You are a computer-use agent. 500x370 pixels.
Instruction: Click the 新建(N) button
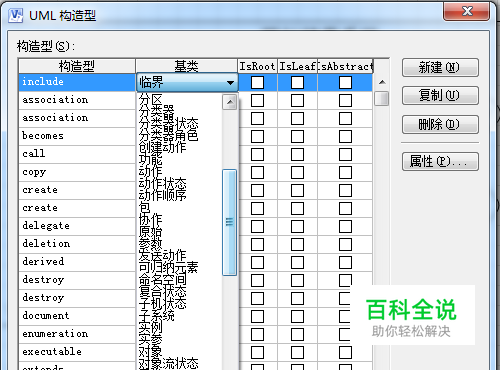(440, 68)
